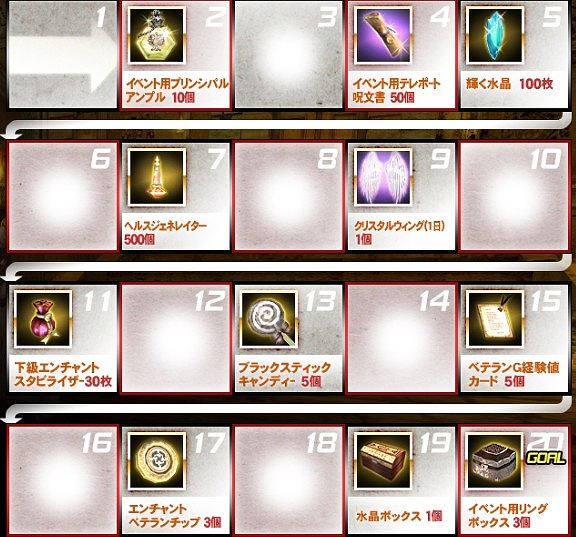Click the Enchant Veteran Chip coin icon
The height and width of the screenshot is (537, 576).
(x=157, y=461)
